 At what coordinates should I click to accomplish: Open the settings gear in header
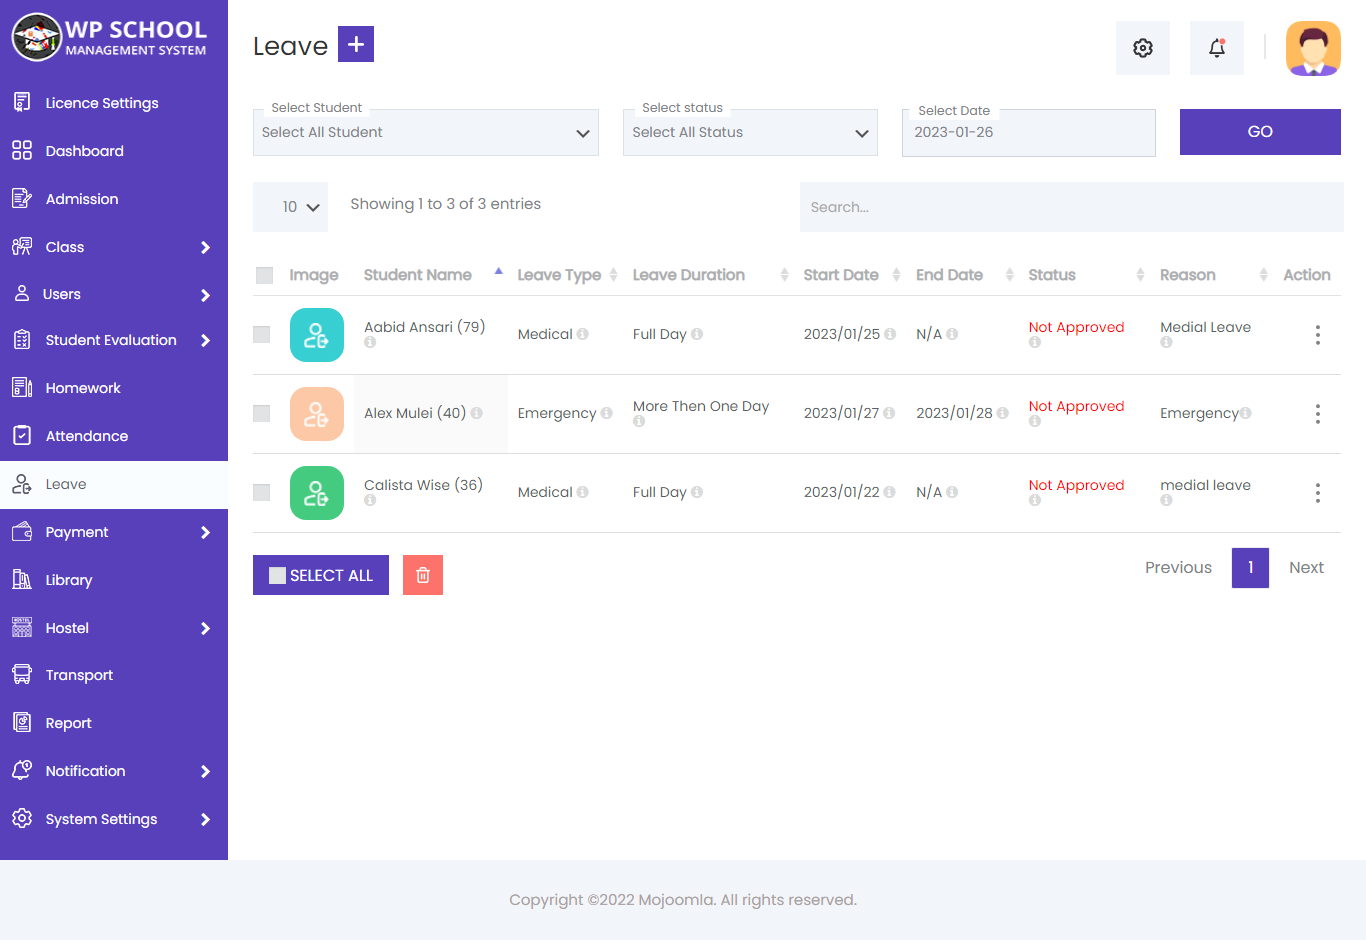click(x=1143, y=48)
